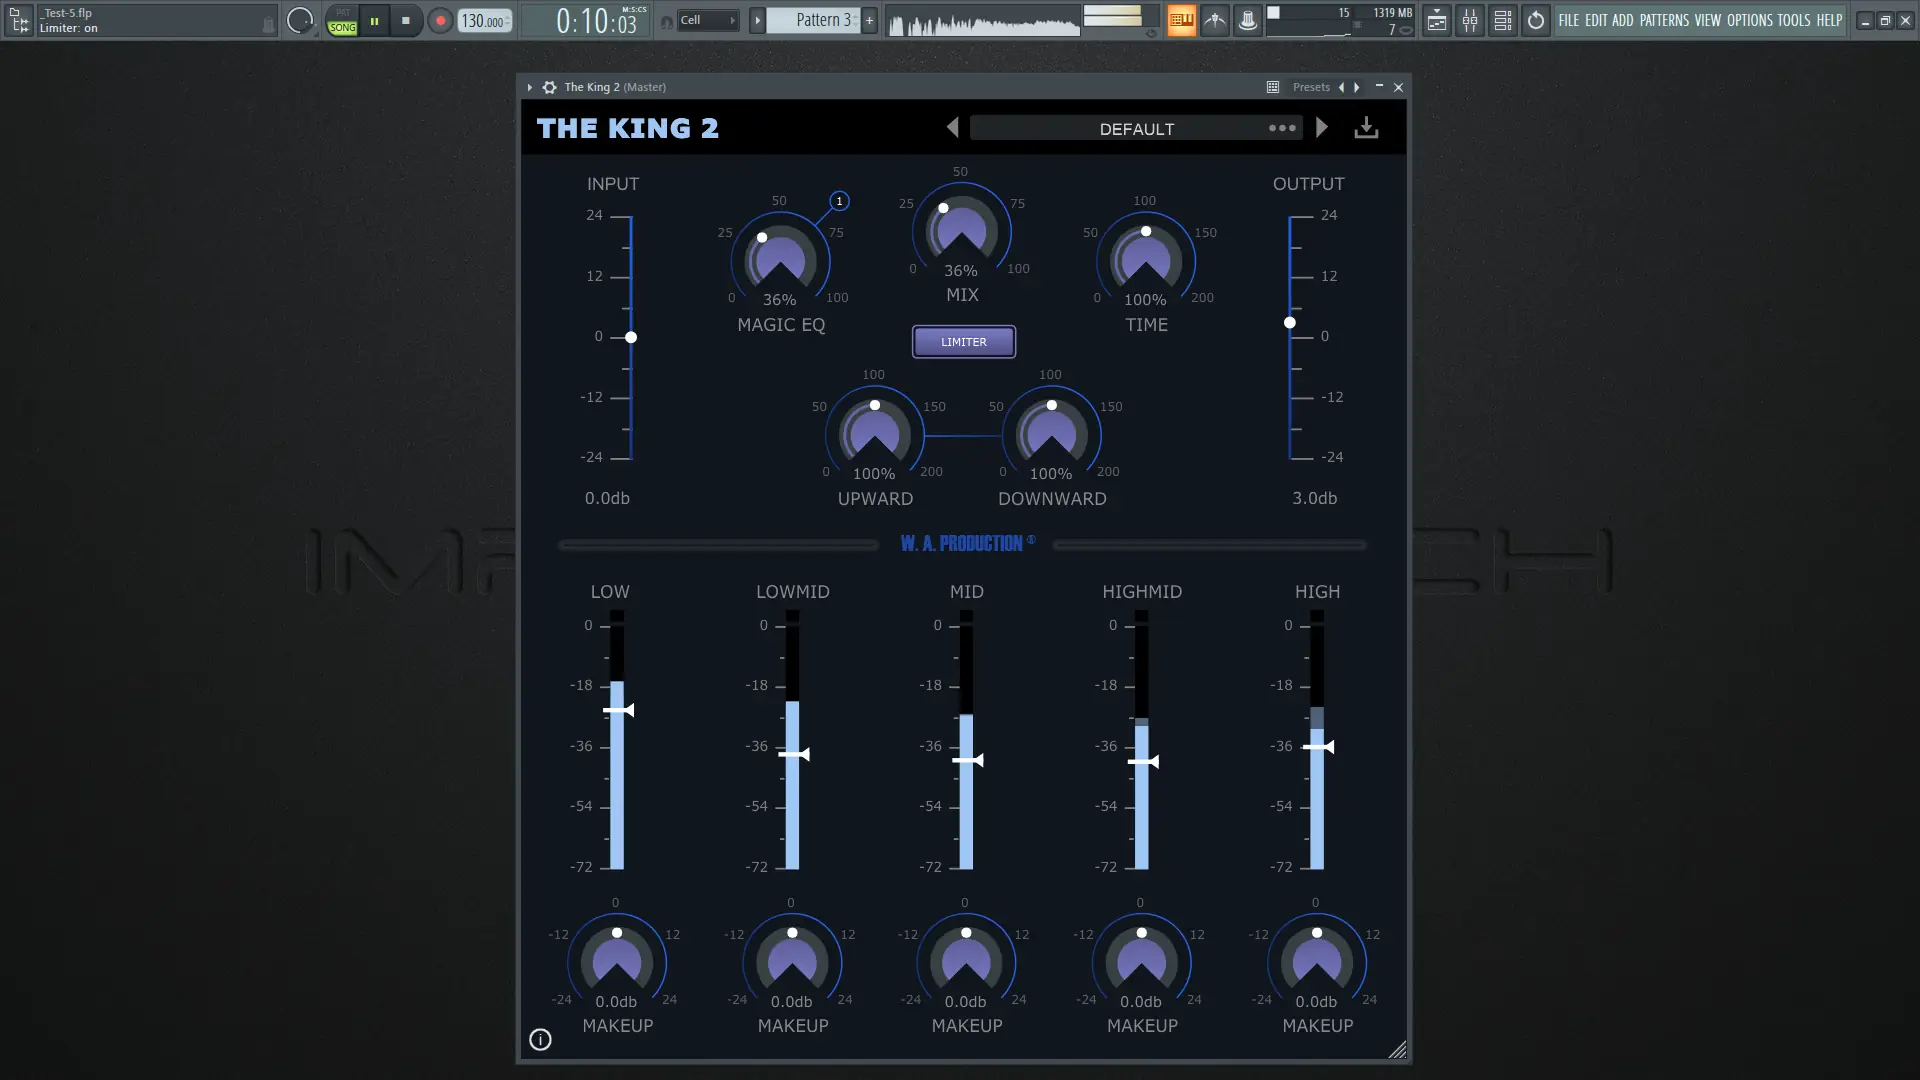1920x1080 pixels.
Task: Click the preset save download icon
Action: tap(1366, 128)
